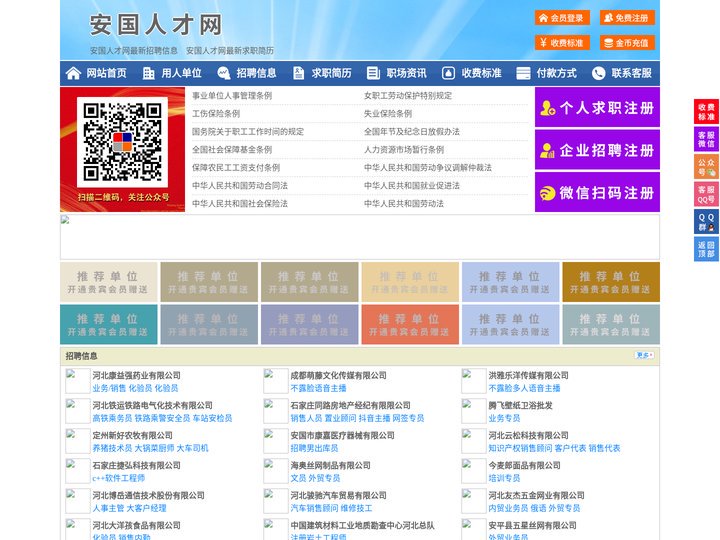The width and height of the screenshot is (720, 540).
Task: Click the phone icon beside 联系客服
Action: click(598, 73)
